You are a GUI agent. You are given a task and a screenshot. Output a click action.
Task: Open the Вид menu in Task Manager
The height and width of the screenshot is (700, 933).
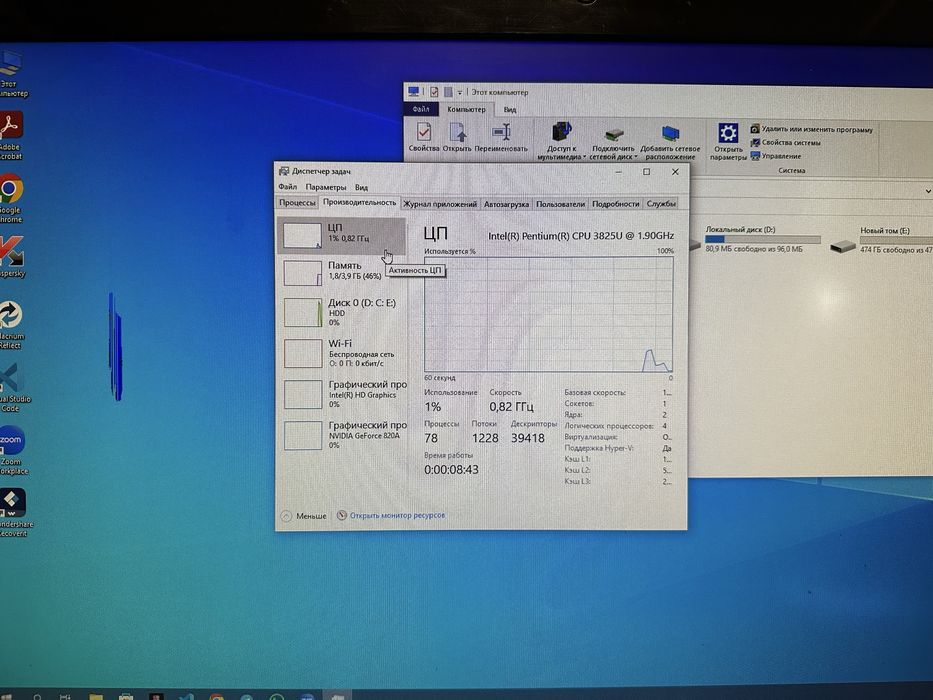point(361,187)
